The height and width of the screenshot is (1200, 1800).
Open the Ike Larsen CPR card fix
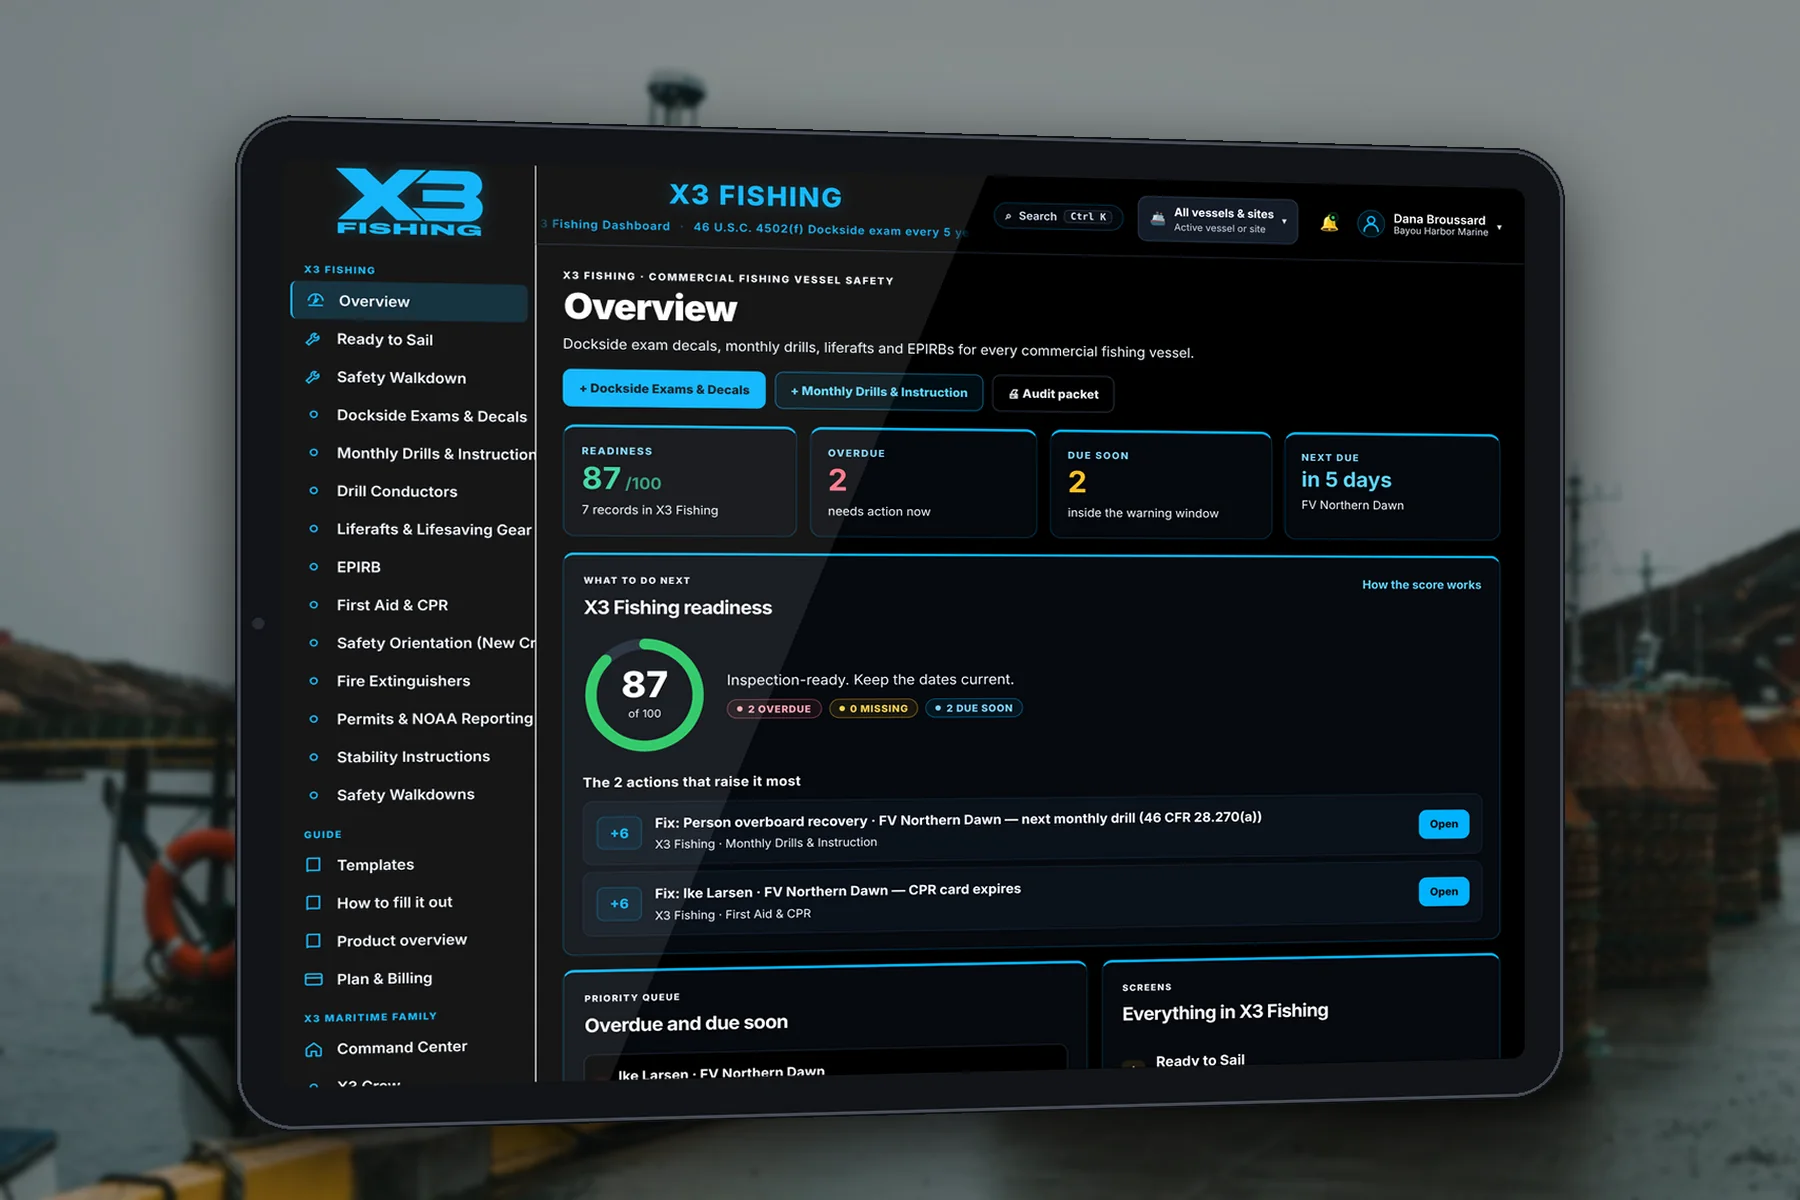click(x=1443, y=892)
